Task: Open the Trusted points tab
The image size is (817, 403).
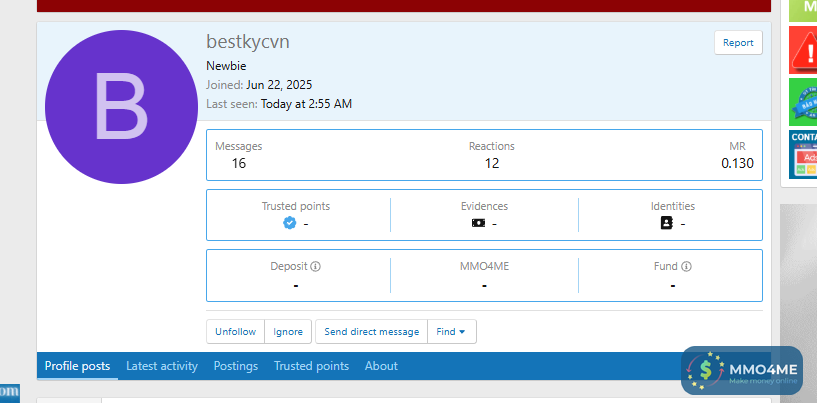Action: pos(312,366)
